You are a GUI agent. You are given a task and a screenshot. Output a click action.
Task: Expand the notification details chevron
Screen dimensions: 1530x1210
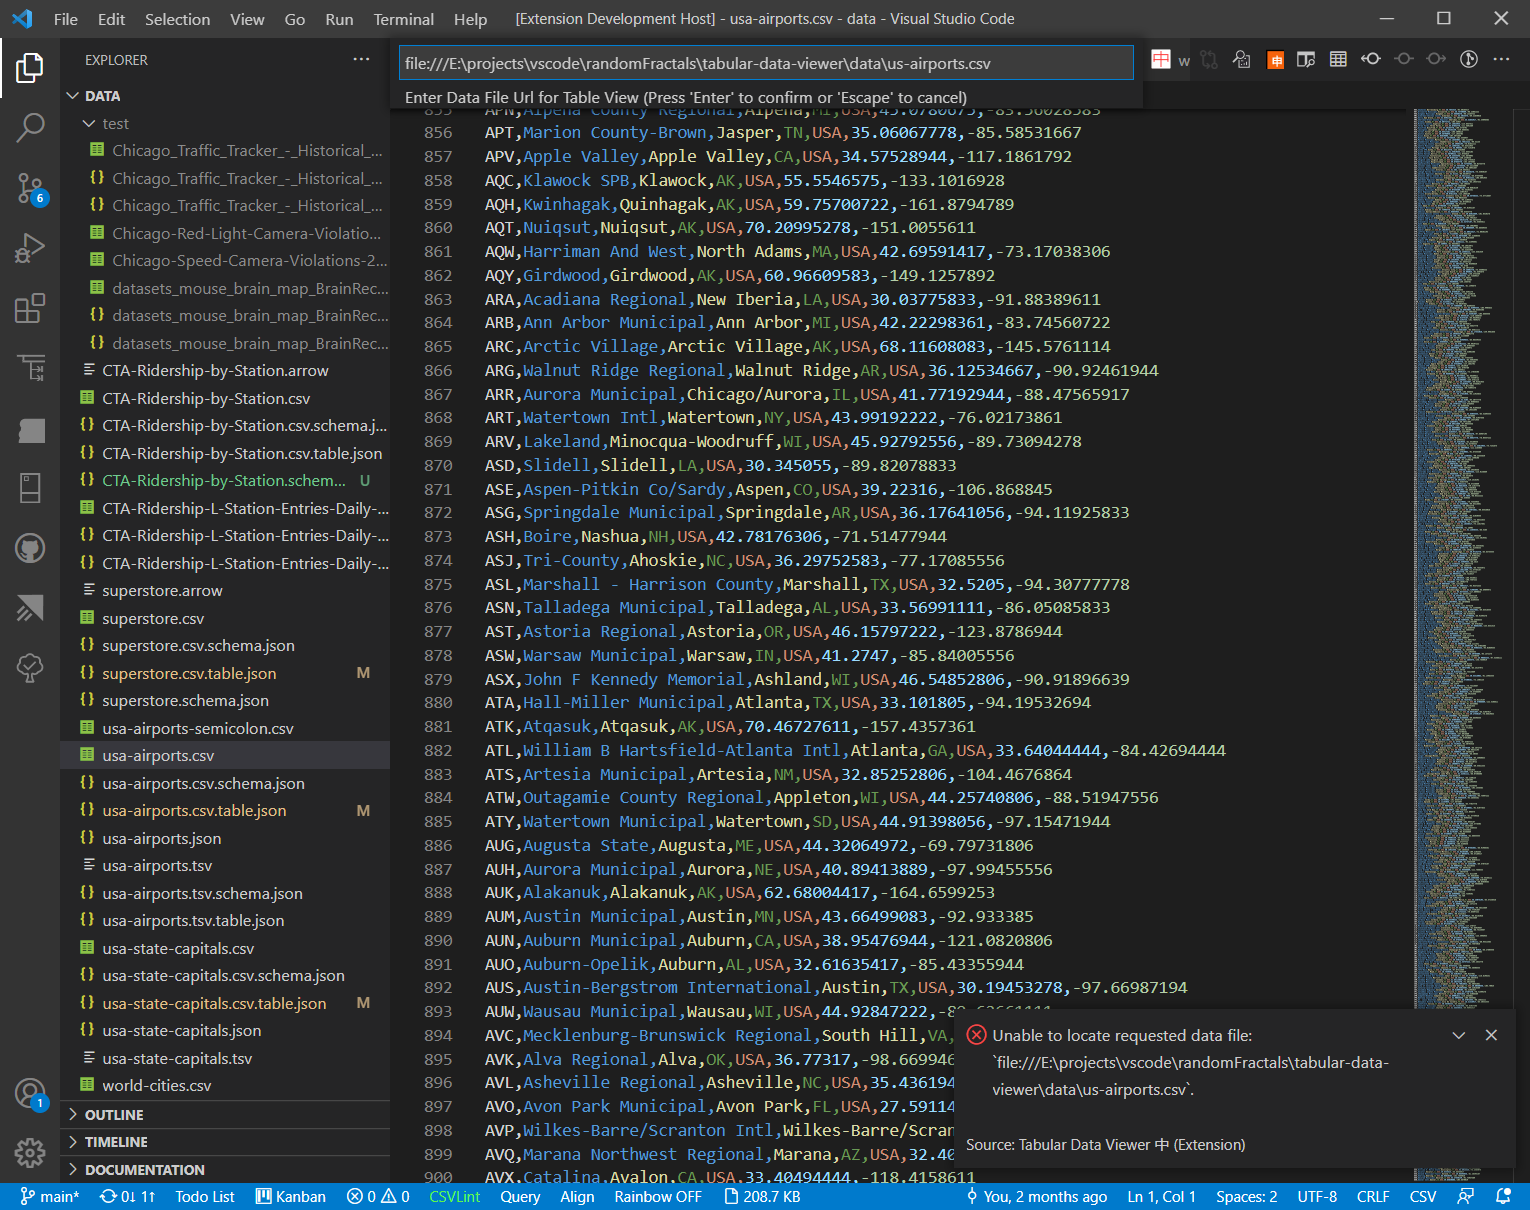[1459, 1035]
